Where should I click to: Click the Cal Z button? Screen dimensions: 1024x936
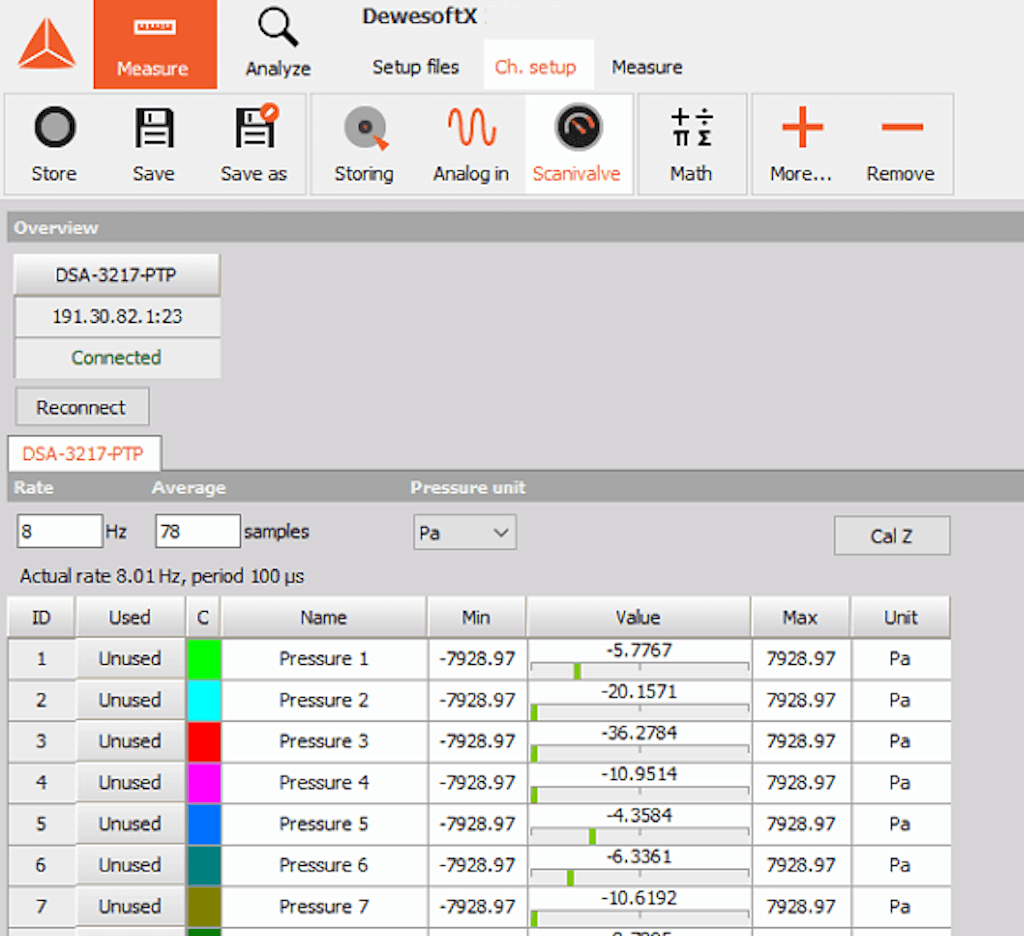coord(891,536)
